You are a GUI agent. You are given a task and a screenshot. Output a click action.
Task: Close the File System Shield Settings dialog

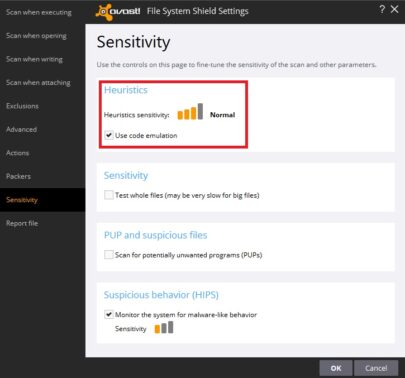coord(395,9)
